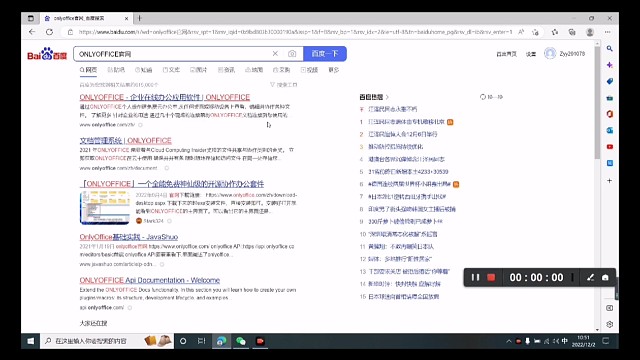Select the 视频 search tab
The height and width of the screenshot is (360, 640).
[309, 70]
